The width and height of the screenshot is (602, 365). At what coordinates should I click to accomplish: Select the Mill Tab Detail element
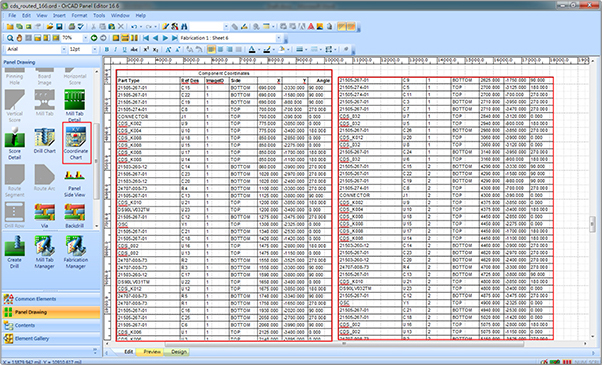[74, 106]
